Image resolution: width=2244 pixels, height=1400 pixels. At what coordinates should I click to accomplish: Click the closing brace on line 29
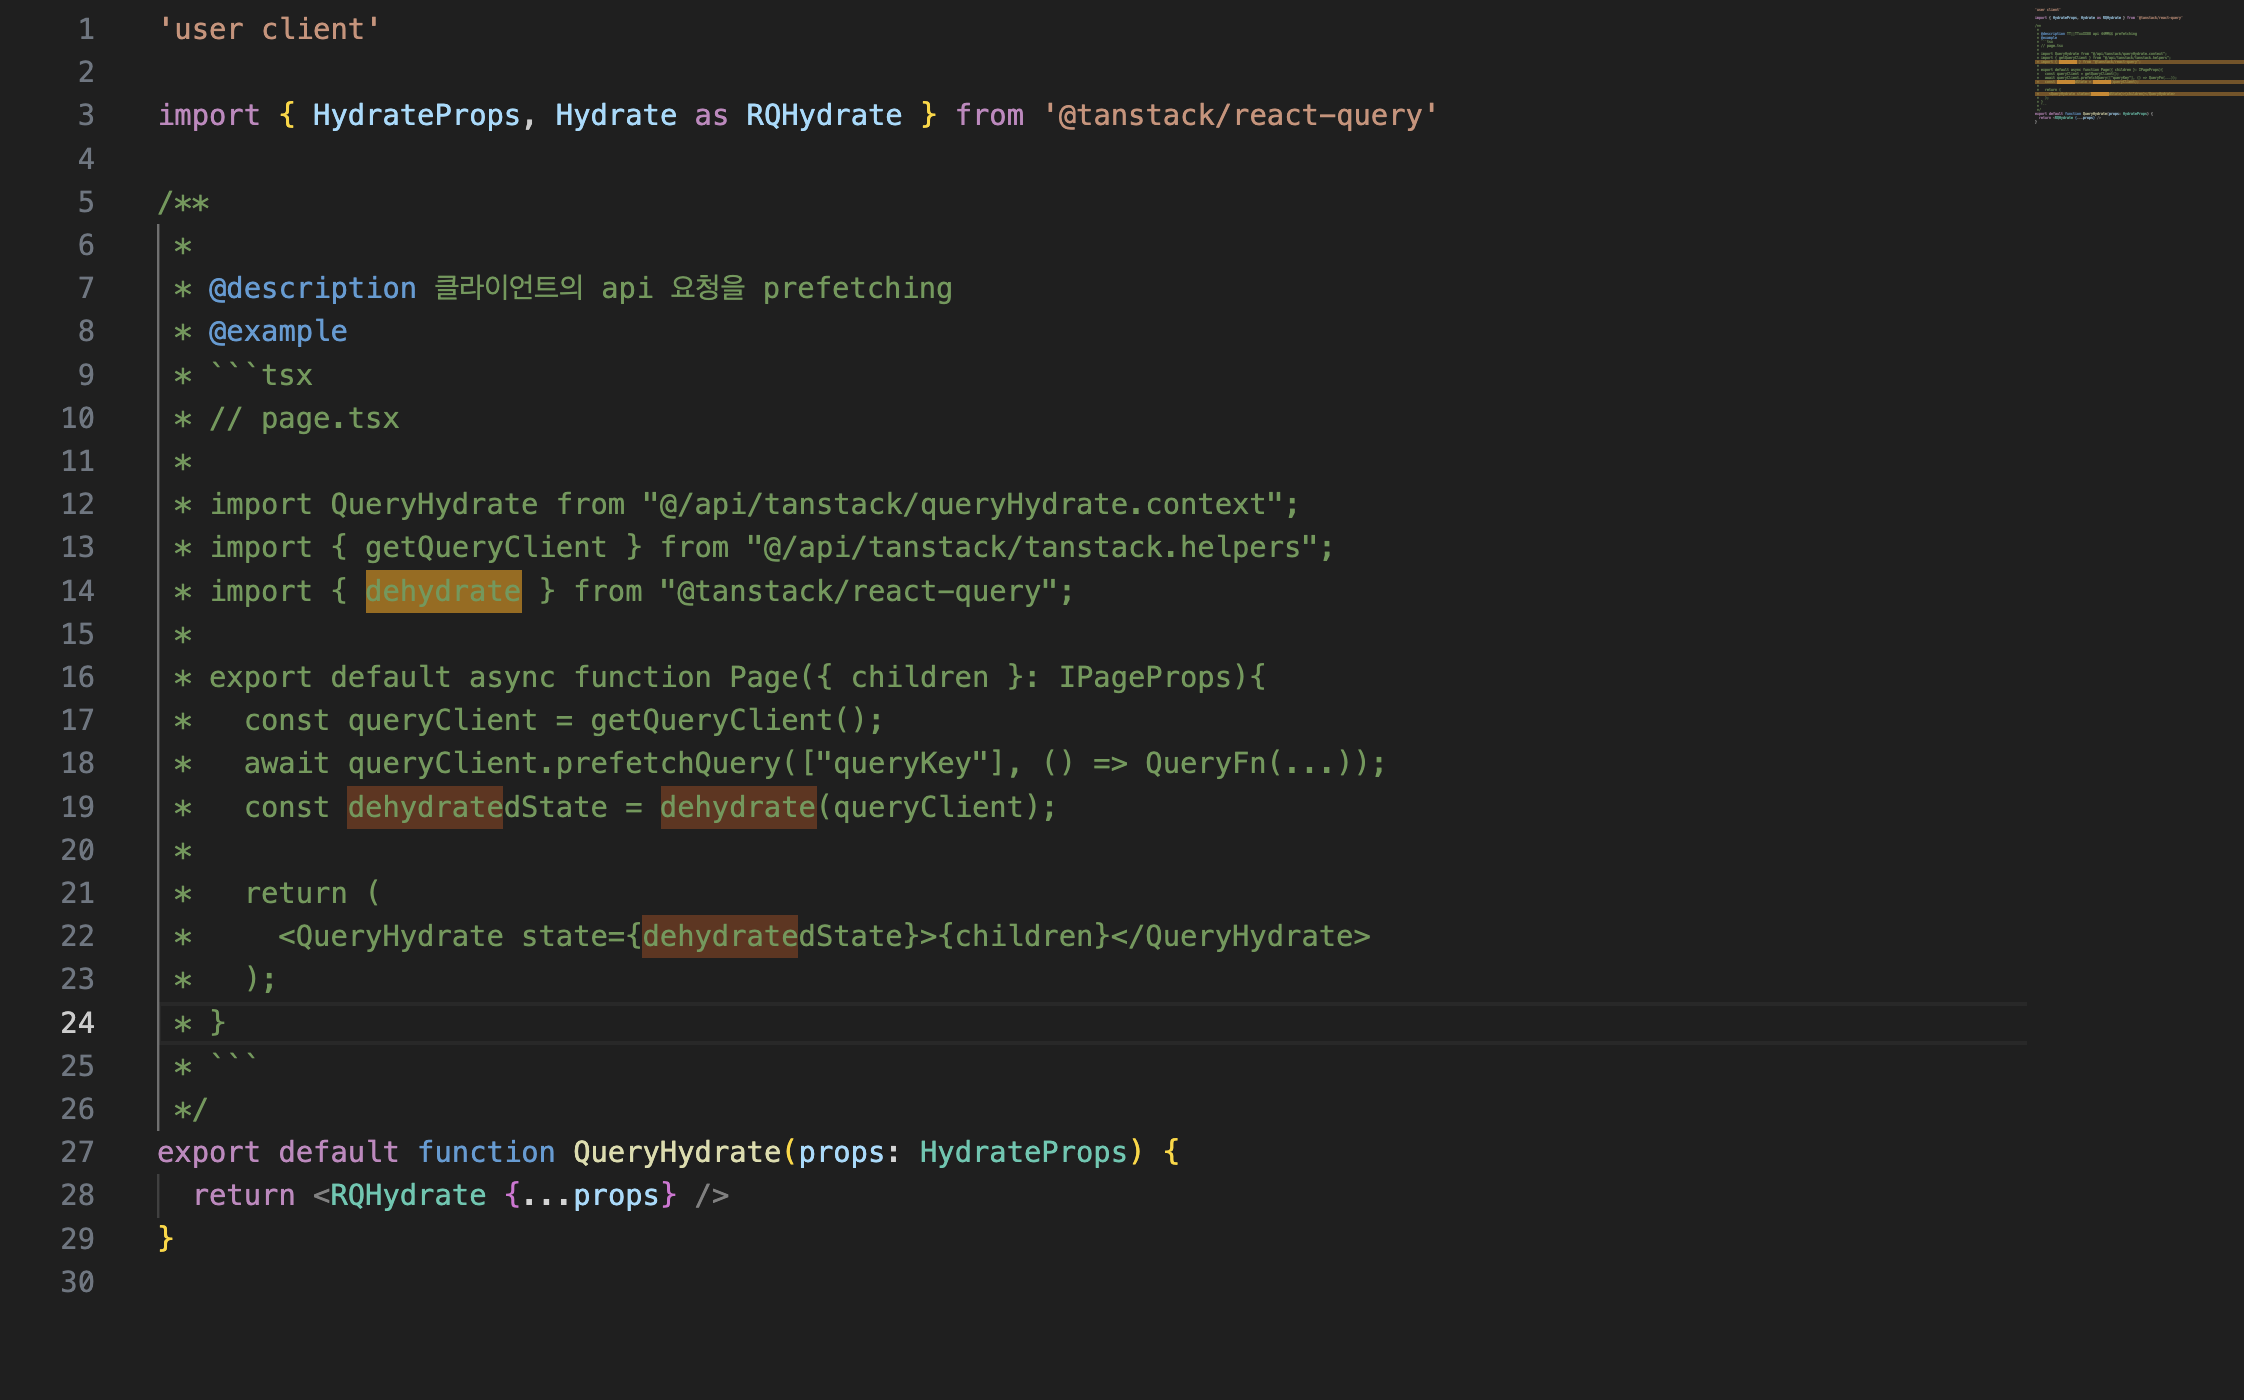166,1238
